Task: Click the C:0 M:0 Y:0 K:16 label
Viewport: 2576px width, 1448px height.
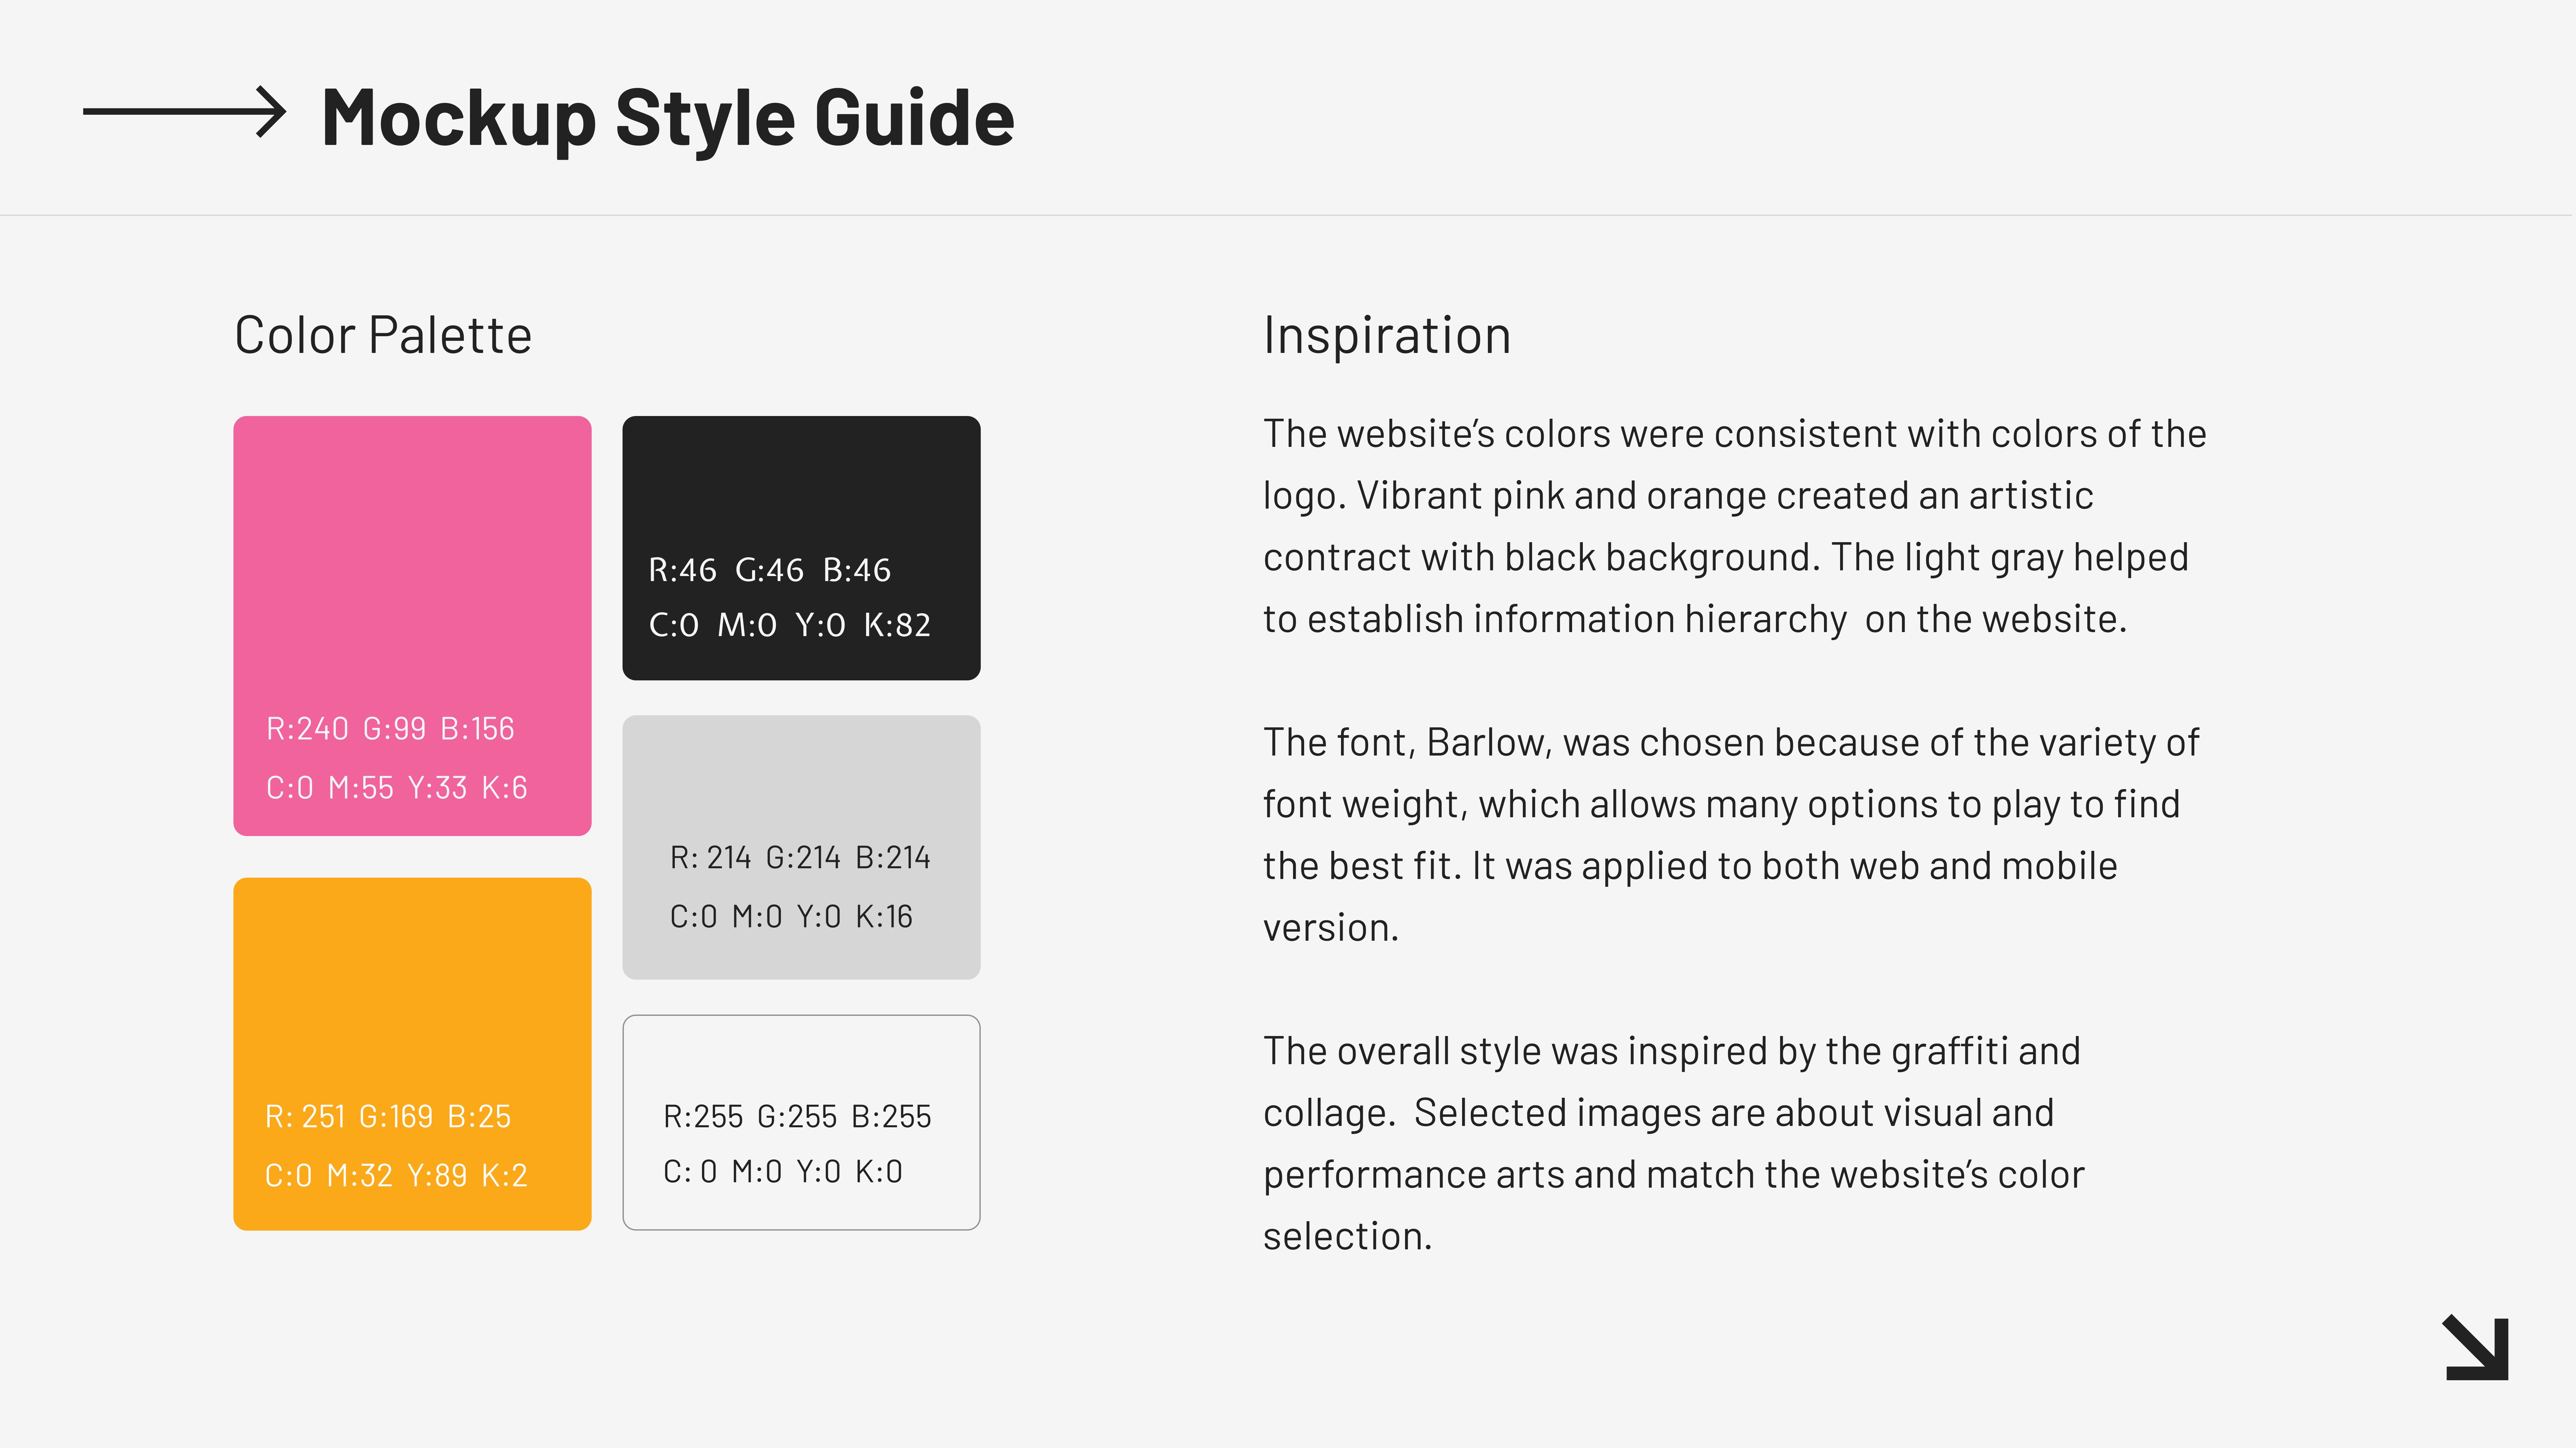Action: point(791,917)
